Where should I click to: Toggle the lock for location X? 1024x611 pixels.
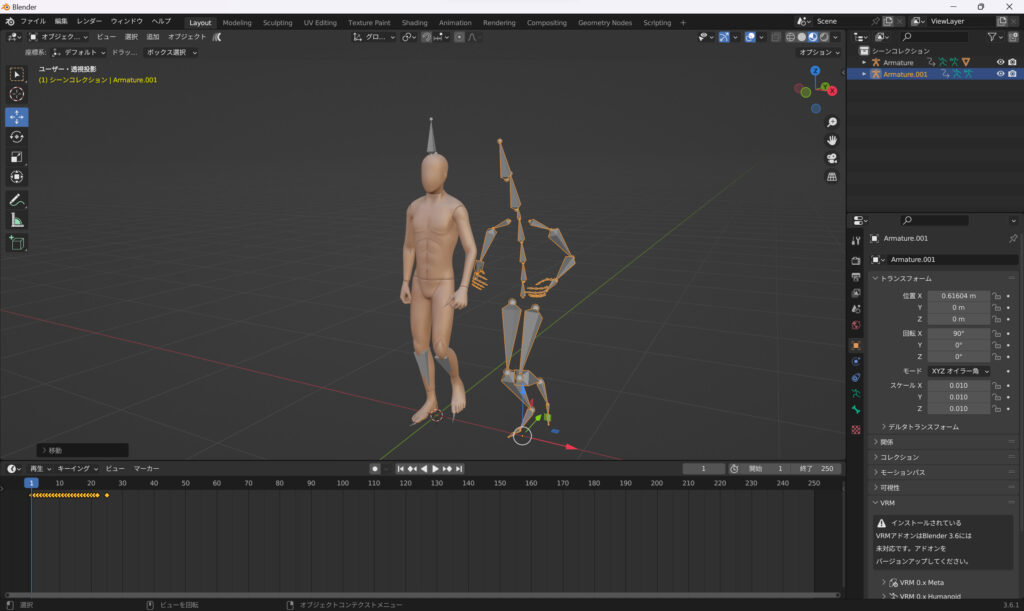click(997, 296)
